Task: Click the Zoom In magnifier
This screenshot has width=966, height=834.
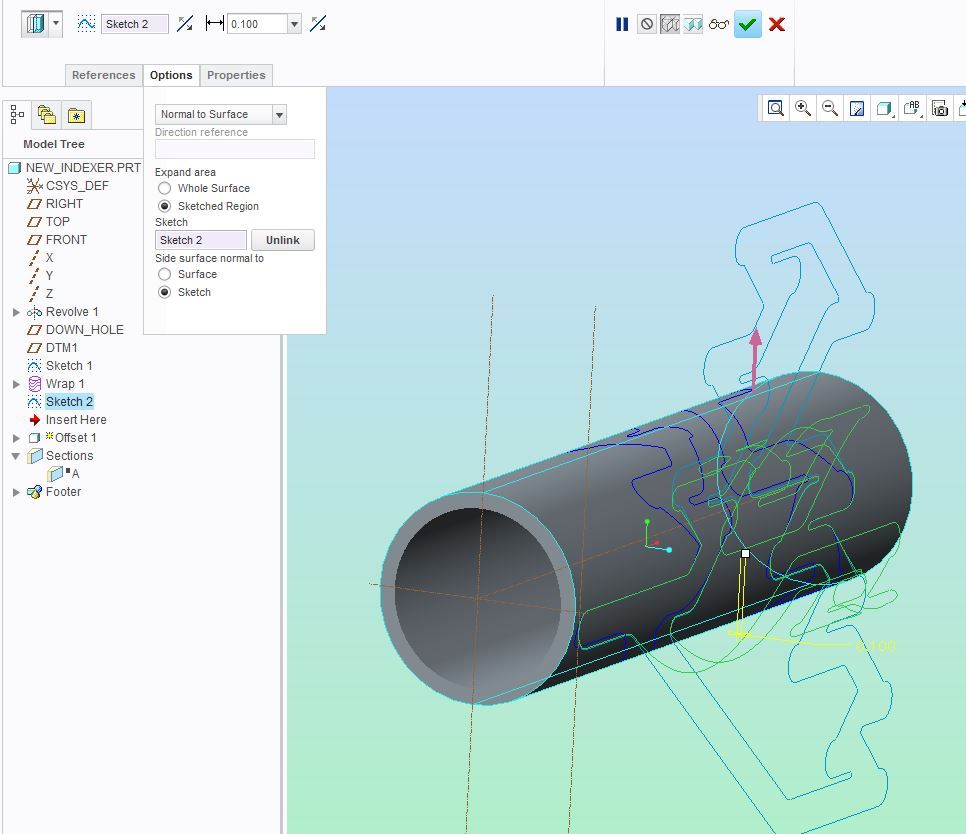Action: [x=803, y=108]
